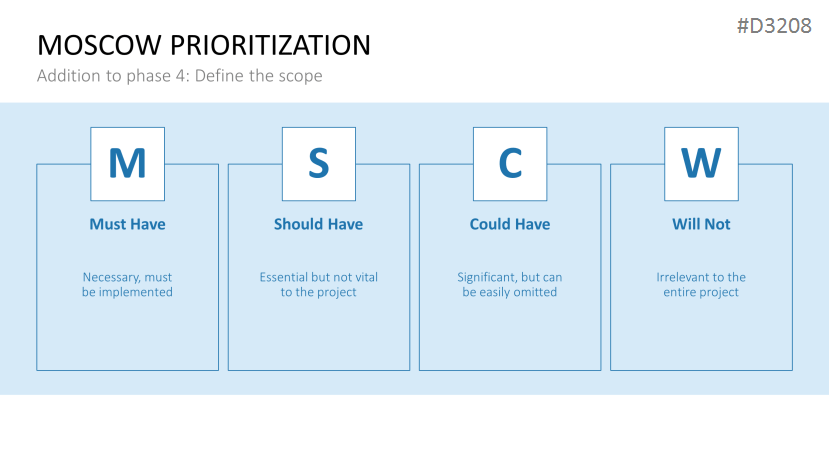829x466 pixels.
Task: Click the #D3208 slide code
Action: coord(773,27)
